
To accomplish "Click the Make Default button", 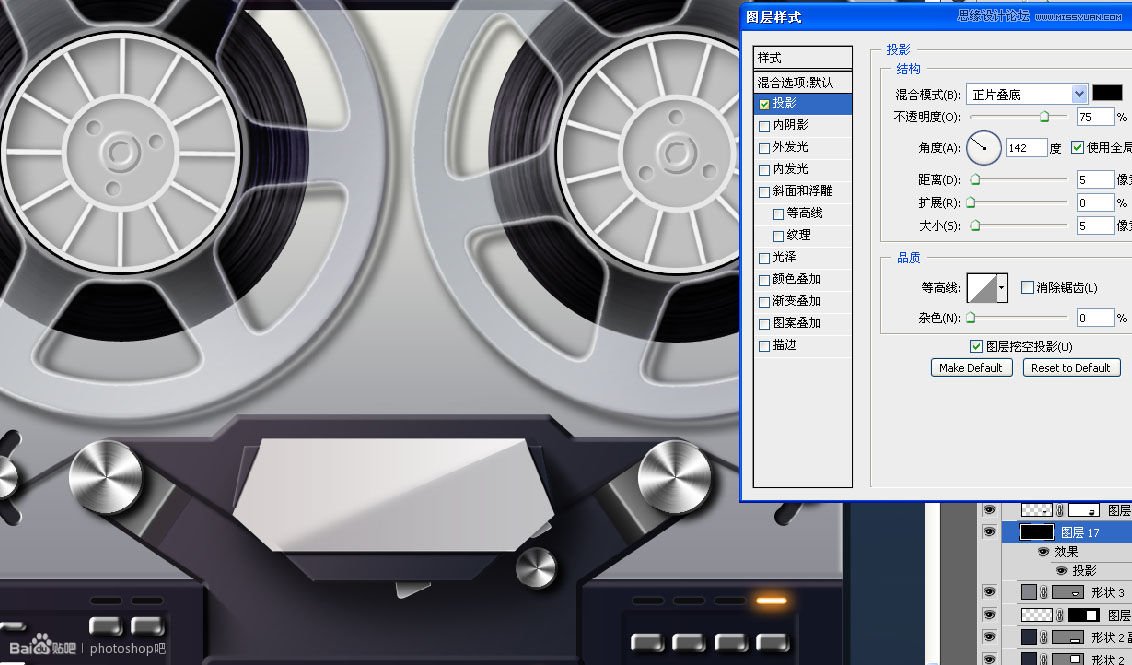I will coord(971,368).
